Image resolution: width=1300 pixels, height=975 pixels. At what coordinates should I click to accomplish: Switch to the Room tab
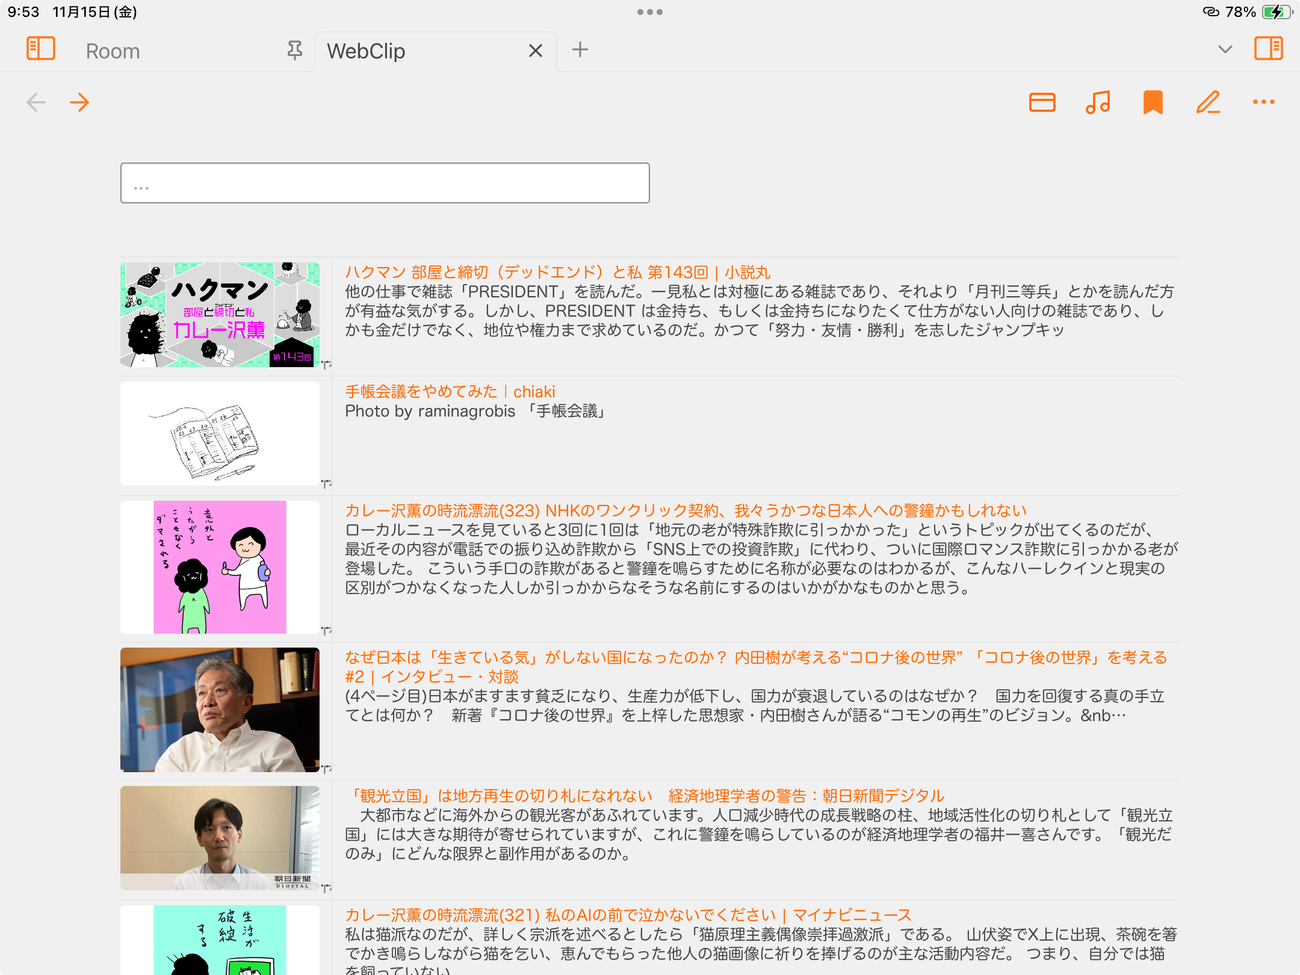(x=113, y=51)
